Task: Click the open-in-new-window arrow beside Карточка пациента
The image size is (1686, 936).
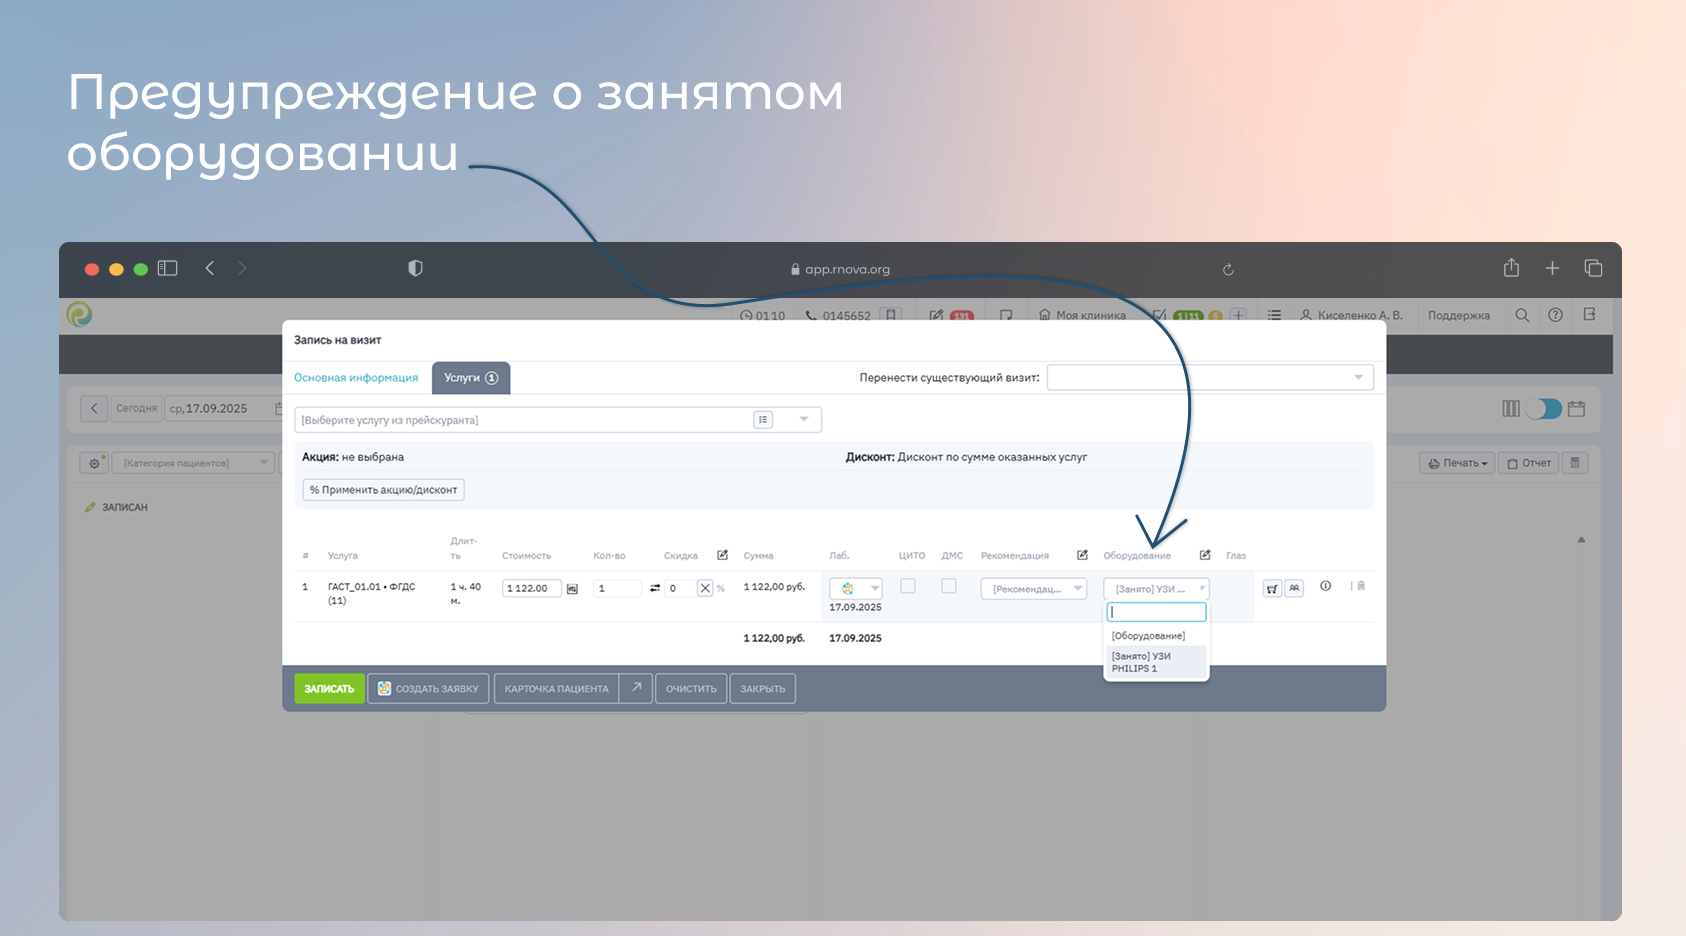Action: 636,688
